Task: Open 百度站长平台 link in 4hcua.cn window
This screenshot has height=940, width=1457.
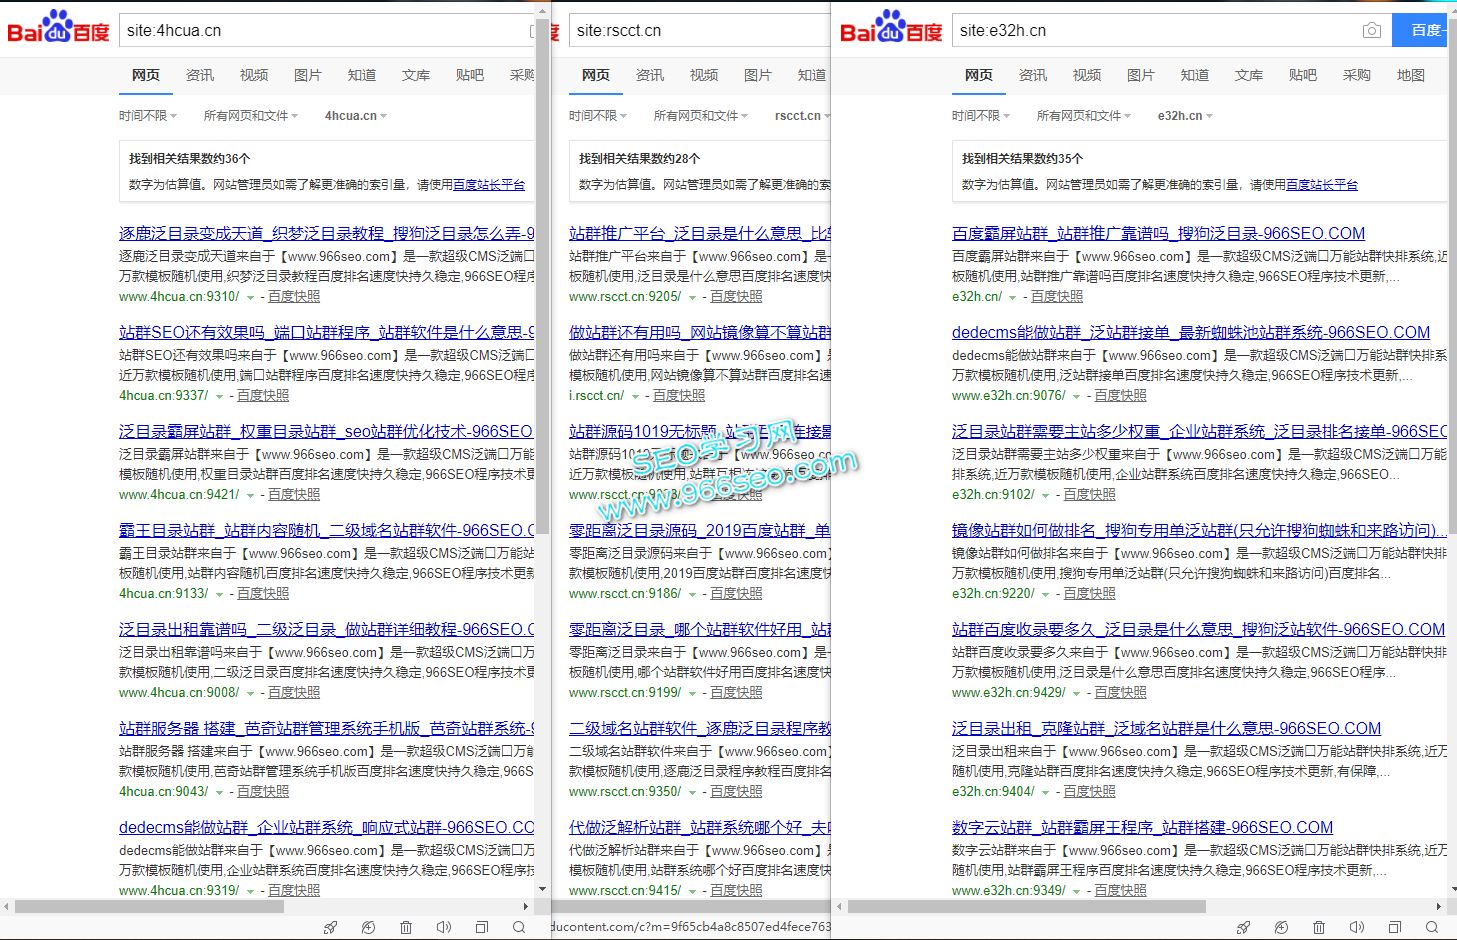Action: coord(489,185)
